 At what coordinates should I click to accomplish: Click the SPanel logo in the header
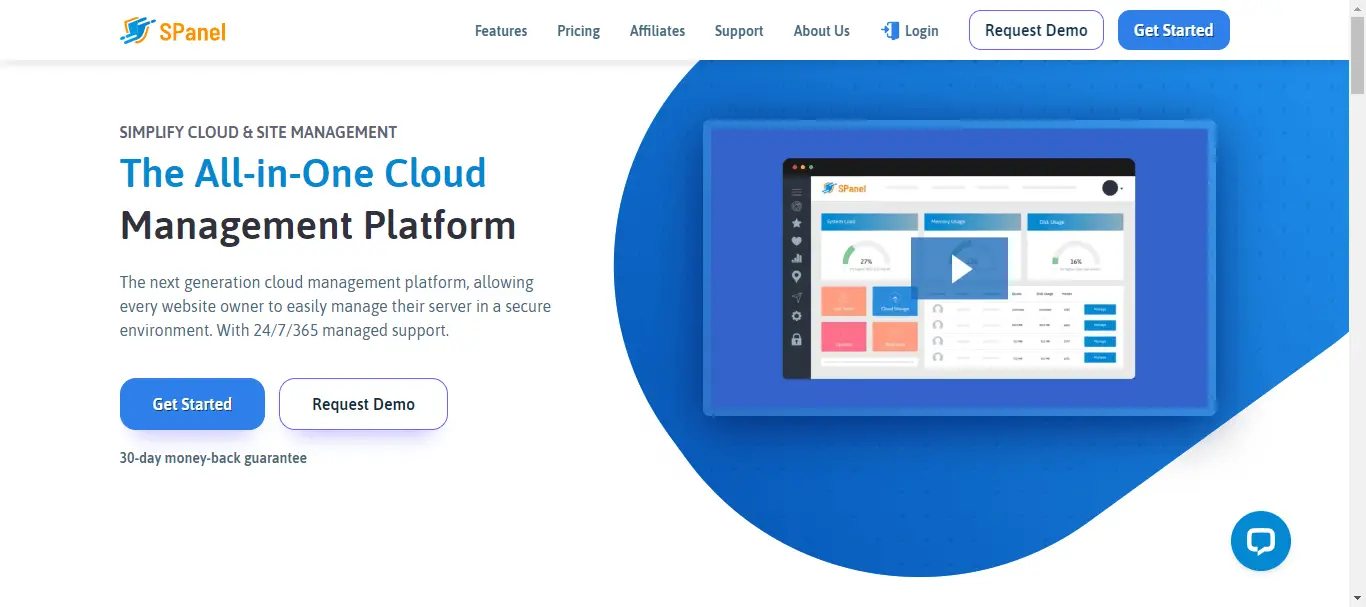[173, 31]
